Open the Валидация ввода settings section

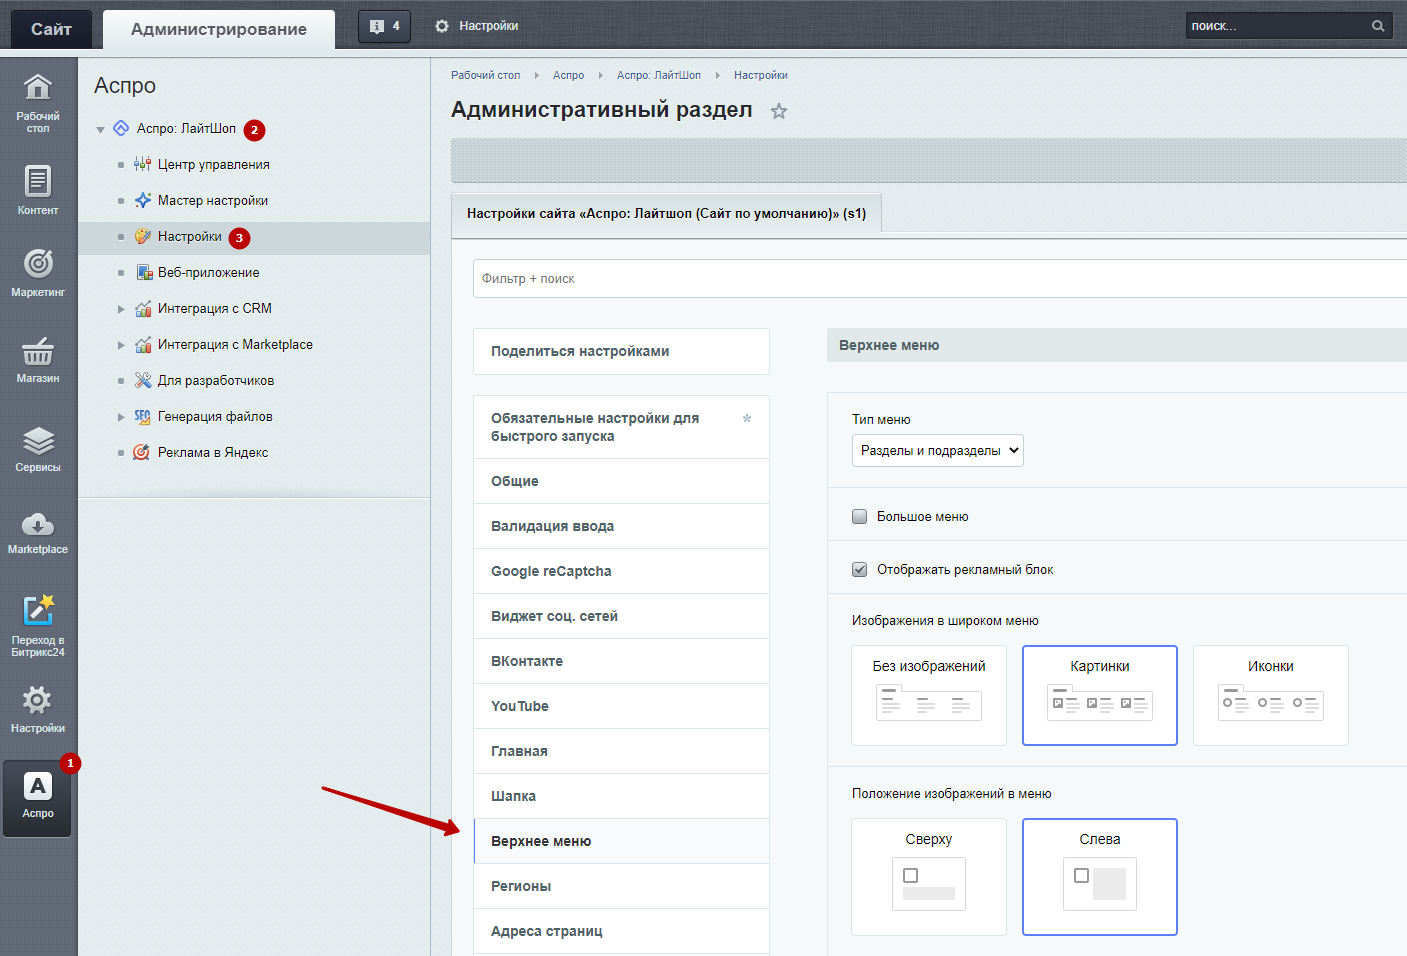(x=621, y=526)
